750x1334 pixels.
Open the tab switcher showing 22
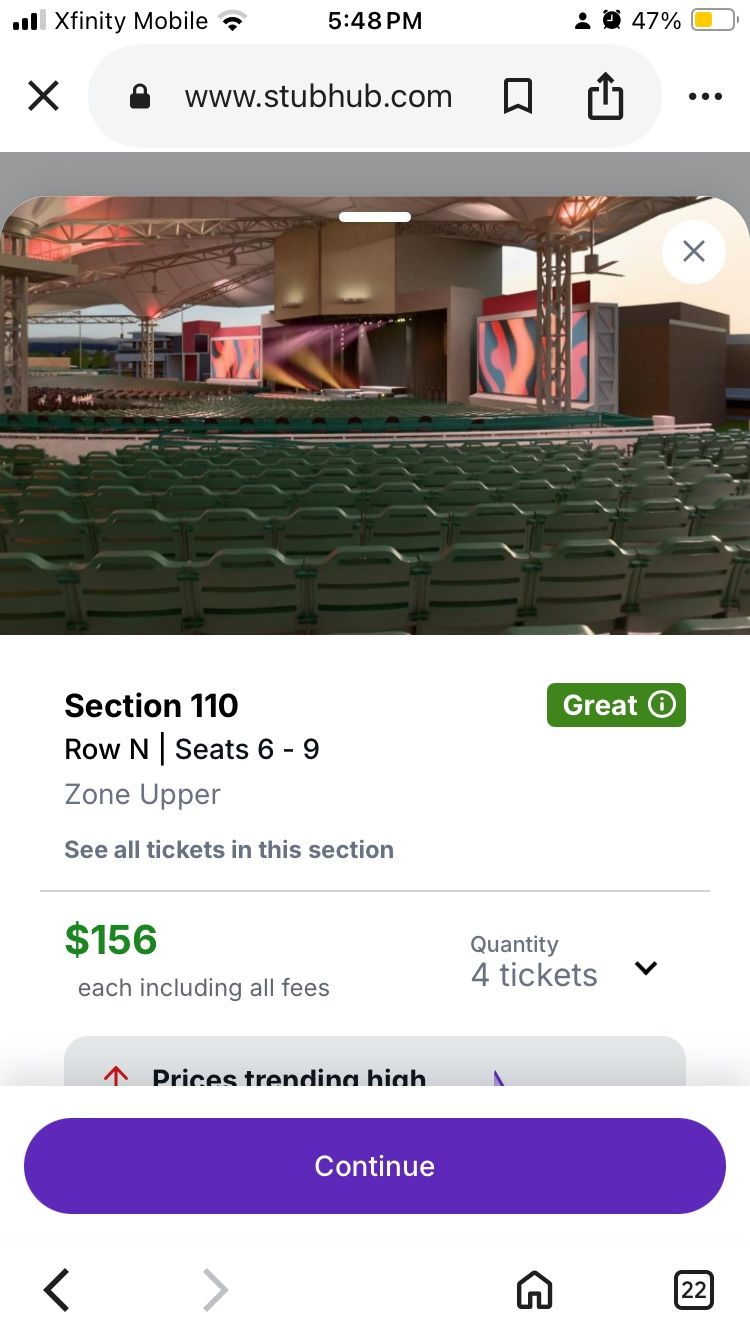693,1290
